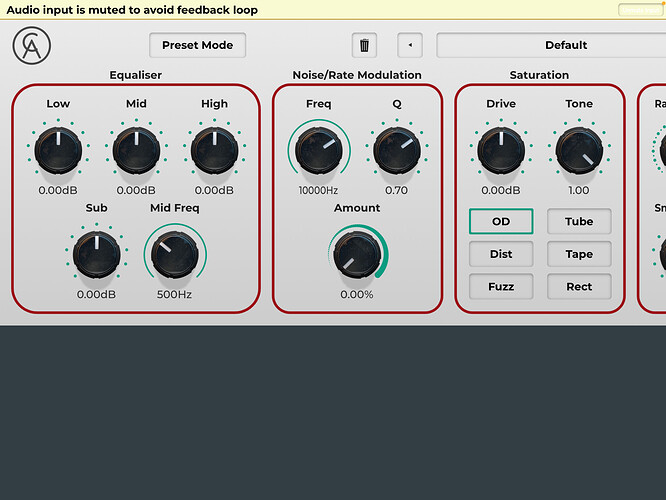Click the High 0.00dB value readout
The height and width of the screenshot is (500, 666).
pos(214,190)
